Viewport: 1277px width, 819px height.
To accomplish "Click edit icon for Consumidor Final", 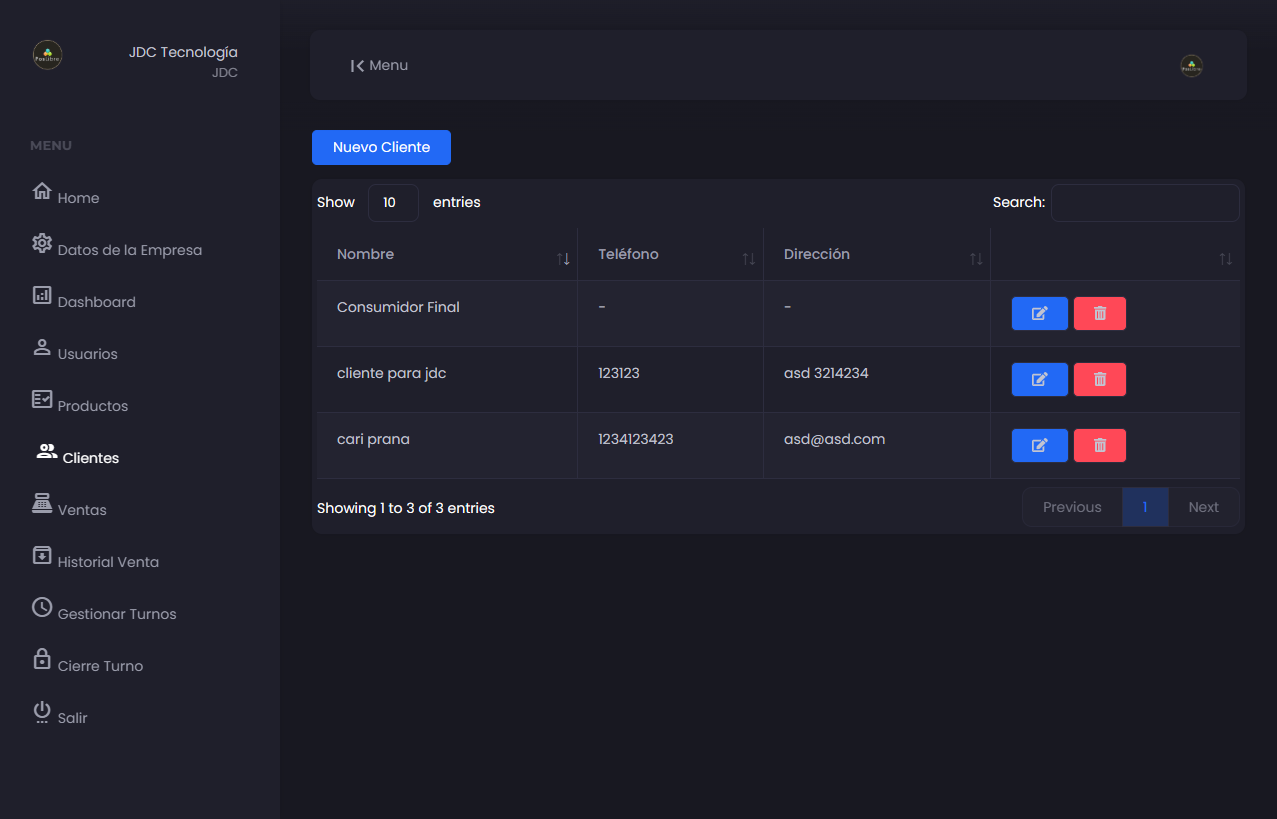I will pos(1039,313).
